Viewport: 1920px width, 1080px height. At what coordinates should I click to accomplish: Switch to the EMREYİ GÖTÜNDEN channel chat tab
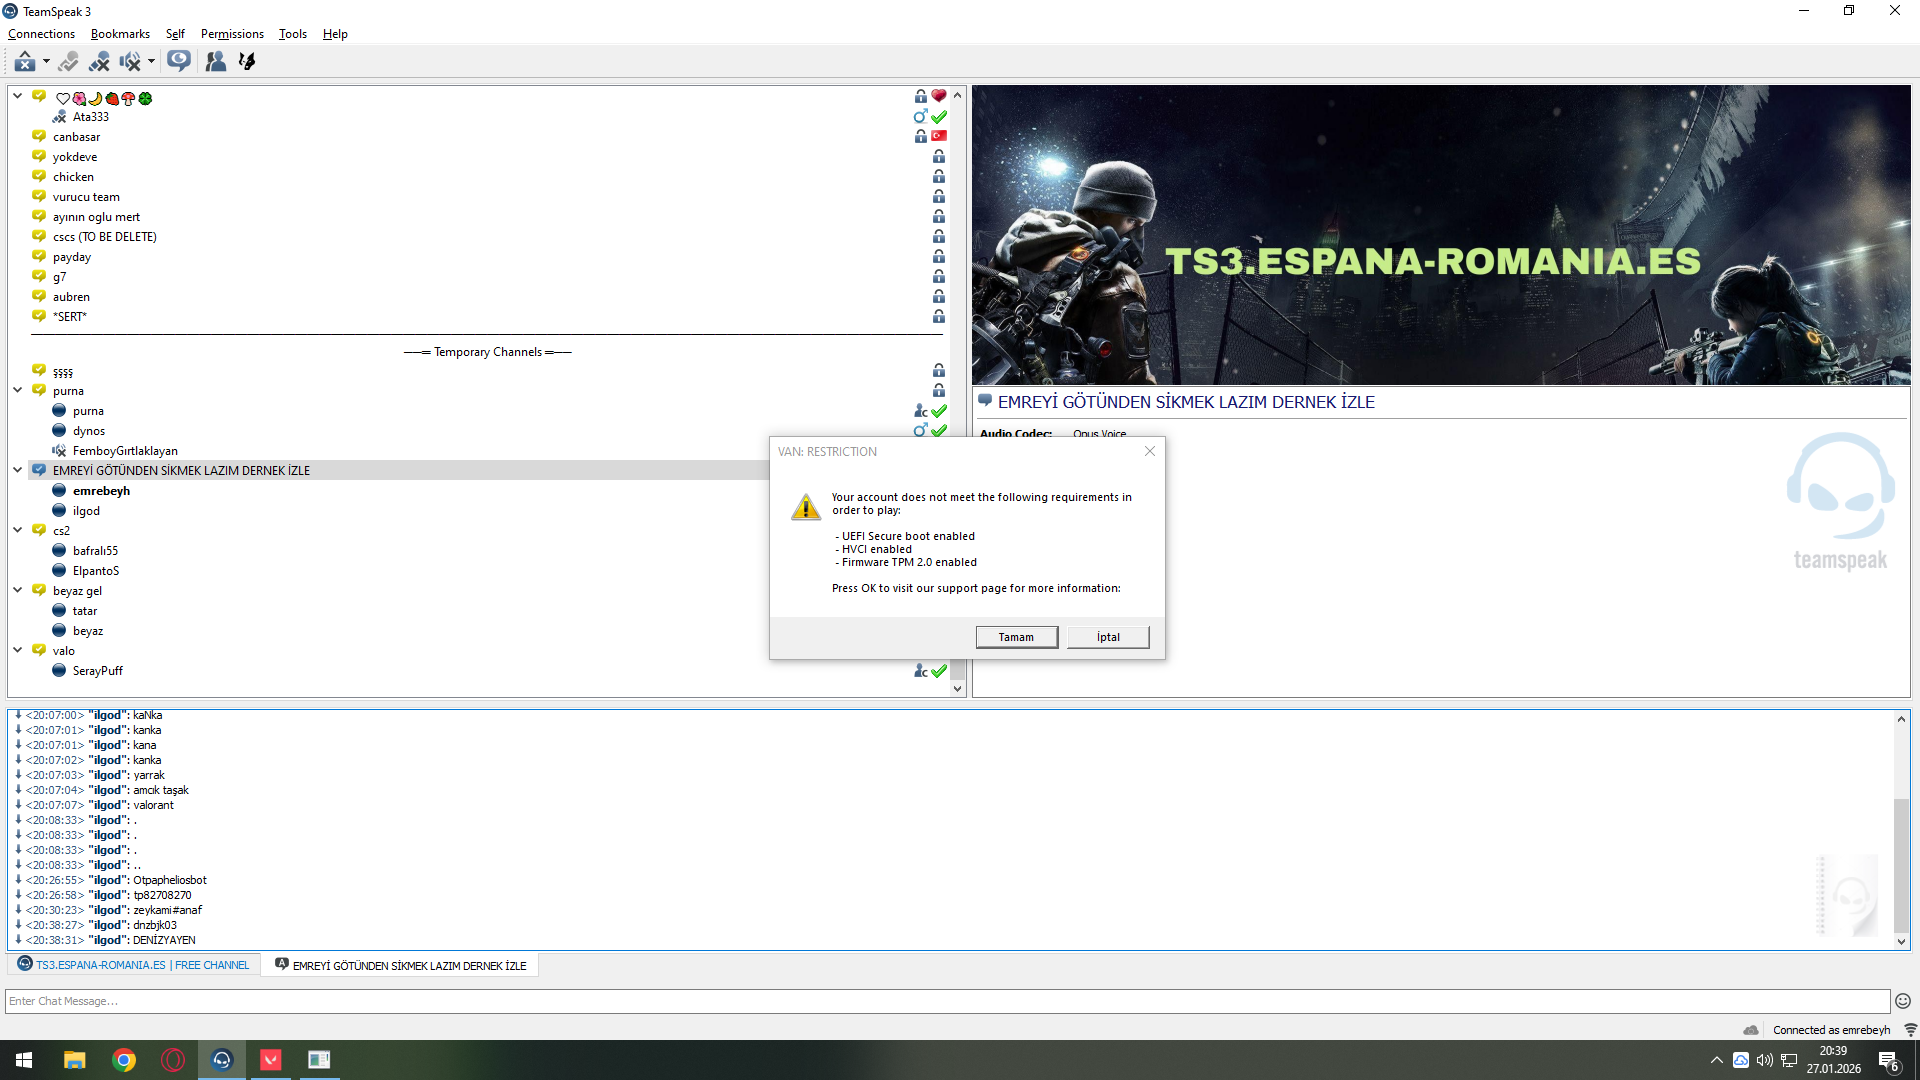click(x=400, y=965)
